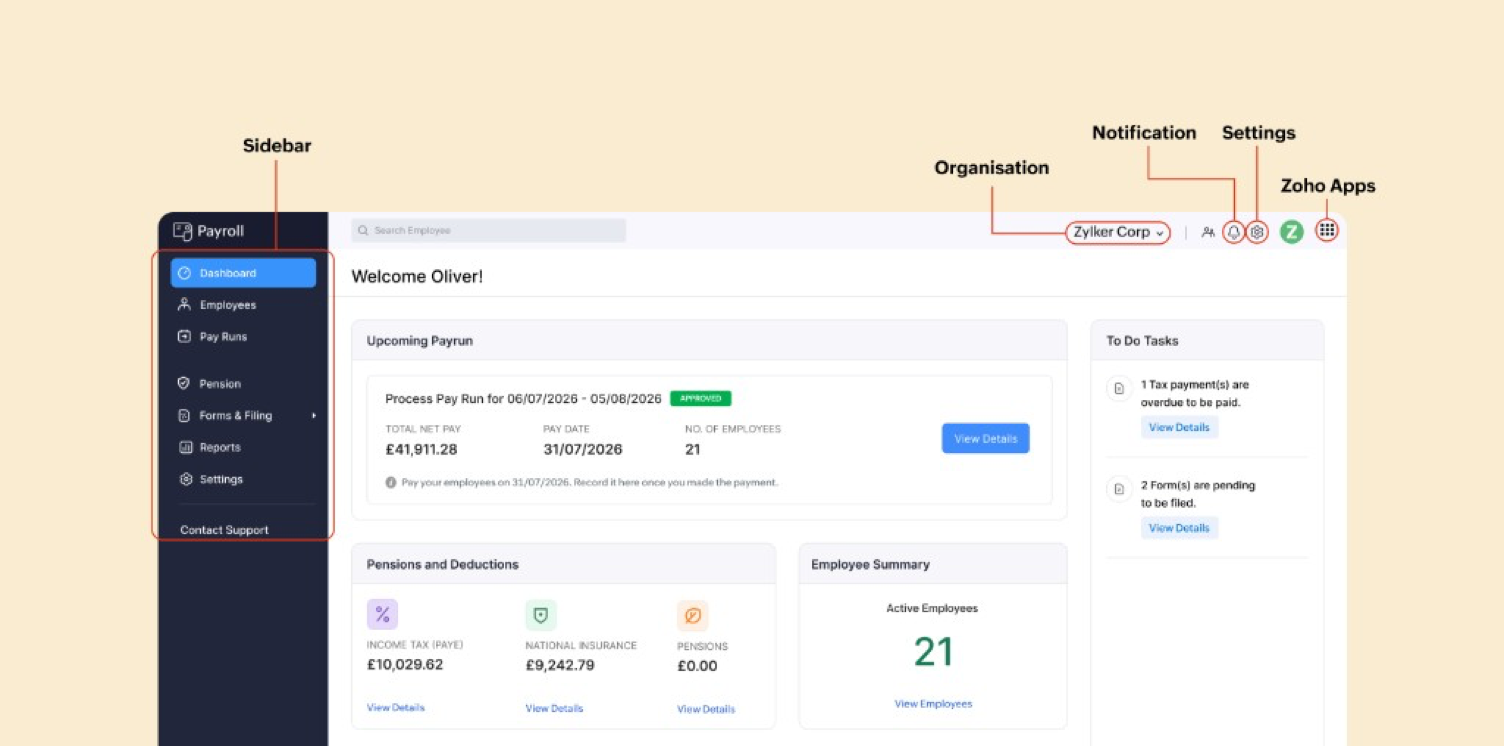
Task: Click the Settings gear icon in sidebar
Action: (x=185, y=479)
